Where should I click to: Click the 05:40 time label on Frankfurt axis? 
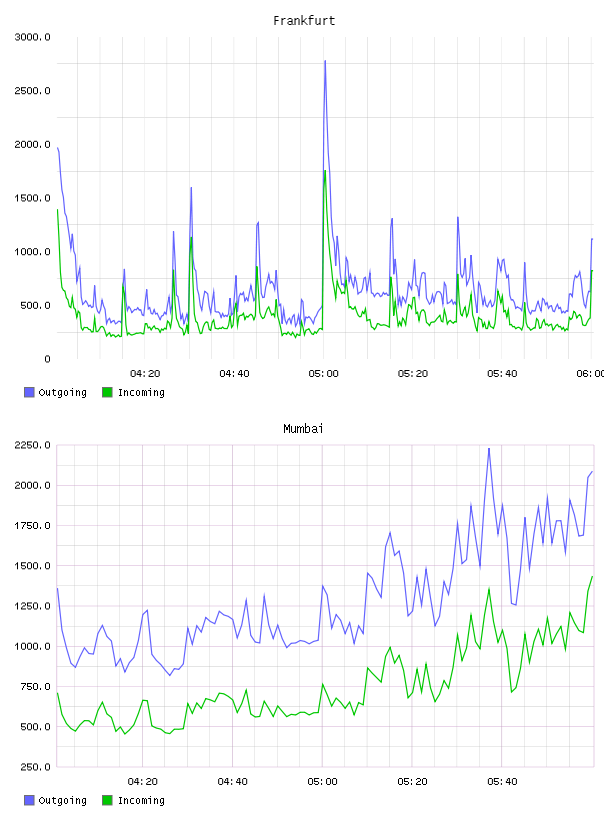(502, 374)
